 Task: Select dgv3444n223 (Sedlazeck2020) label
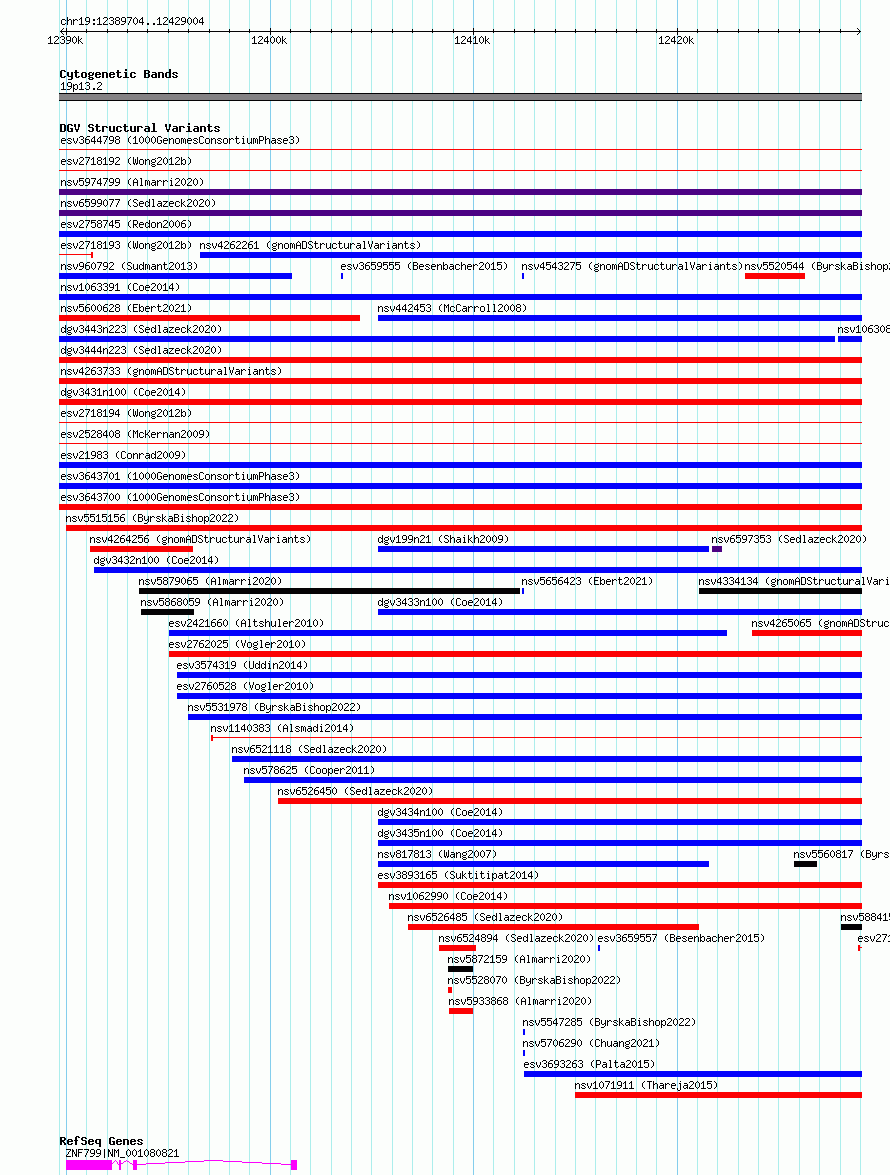point(141,350)
